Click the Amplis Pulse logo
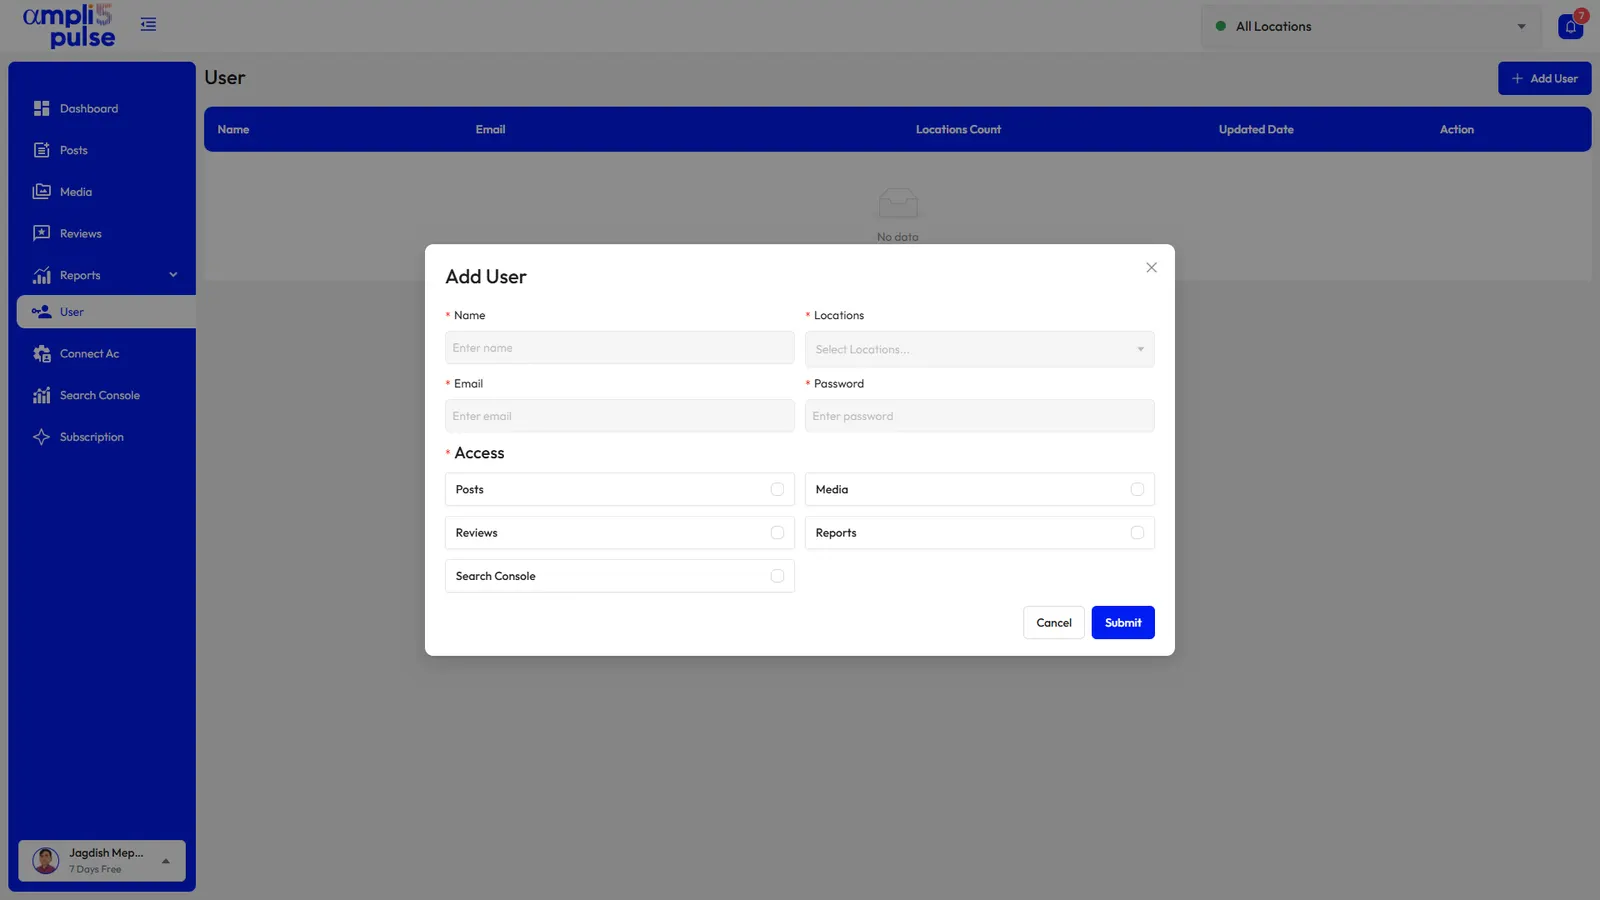 (x=69, y=26)
